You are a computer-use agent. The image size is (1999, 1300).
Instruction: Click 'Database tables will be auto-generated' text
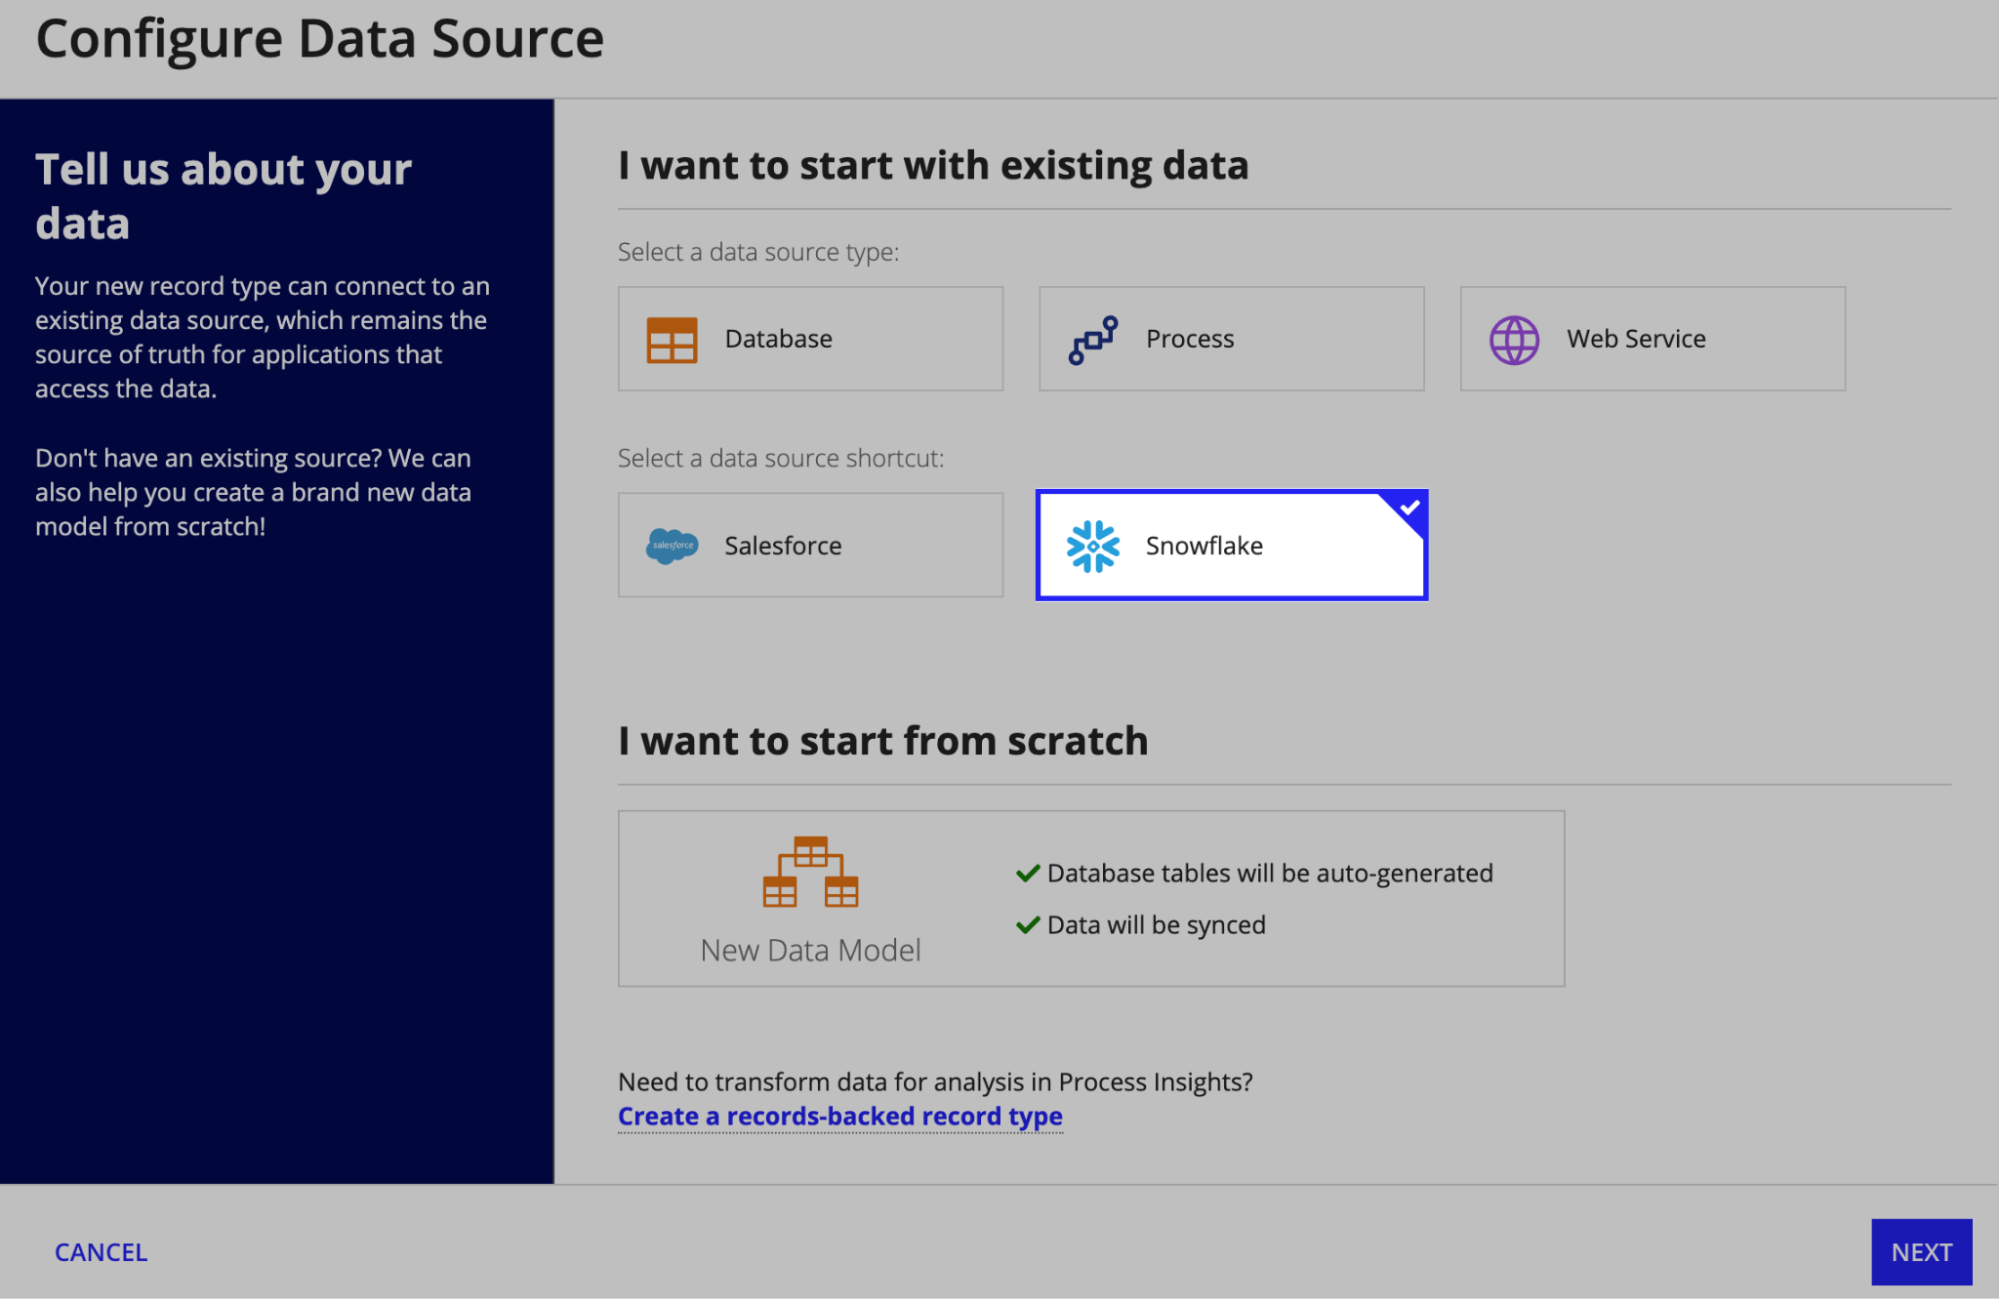(x=1270, y=873)
